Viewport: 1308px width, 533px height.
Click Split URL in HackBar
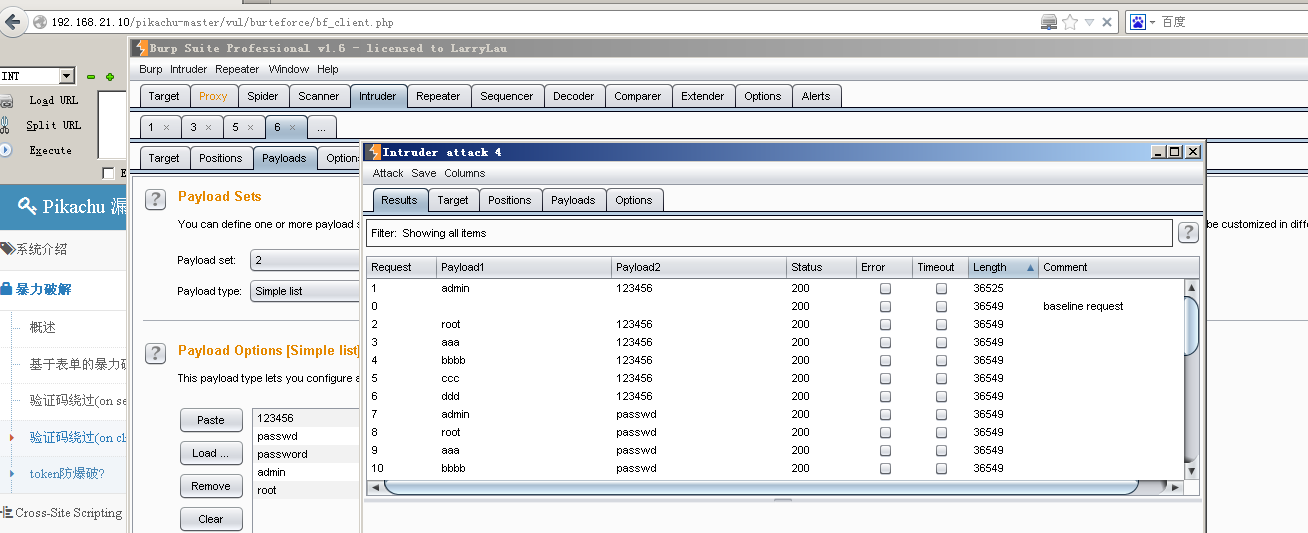pyautogui.click(x=53, y=125)
